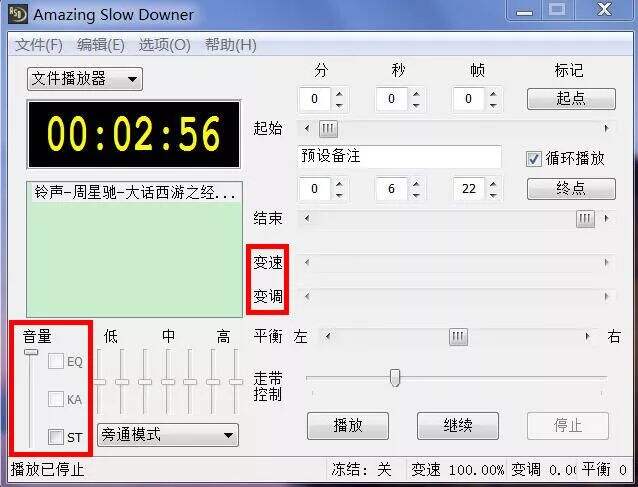
Task: Click the right arrow of balance slider
Action: 587,336
